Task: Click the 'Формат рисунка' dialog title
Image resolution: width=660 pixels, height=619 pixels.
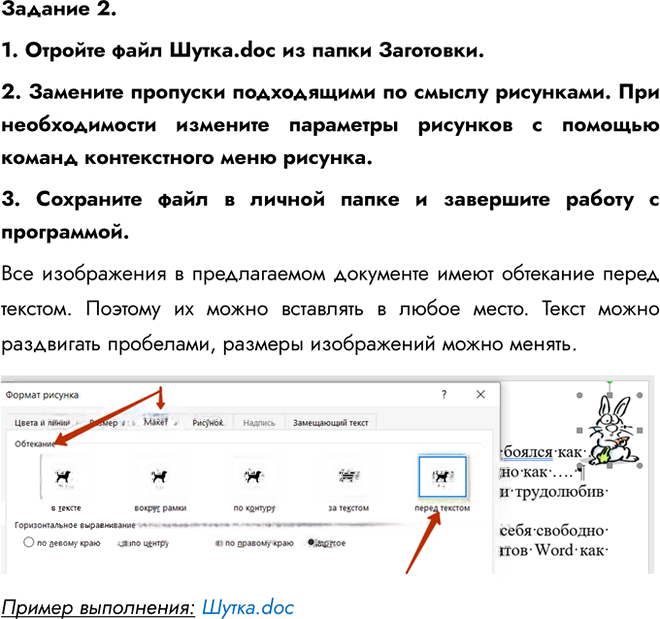Action: 42,395
